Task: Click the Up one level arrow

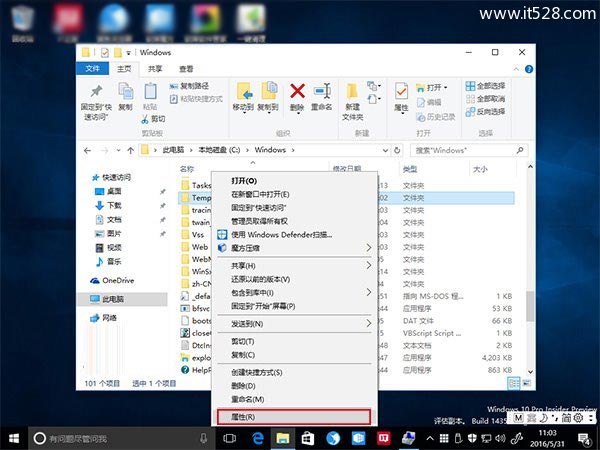Action: click(x=130, y=150)
